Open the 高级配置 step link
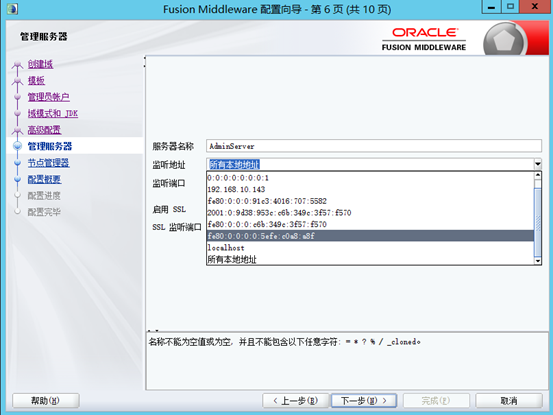 pyautogui.click(x=44, y=130)
